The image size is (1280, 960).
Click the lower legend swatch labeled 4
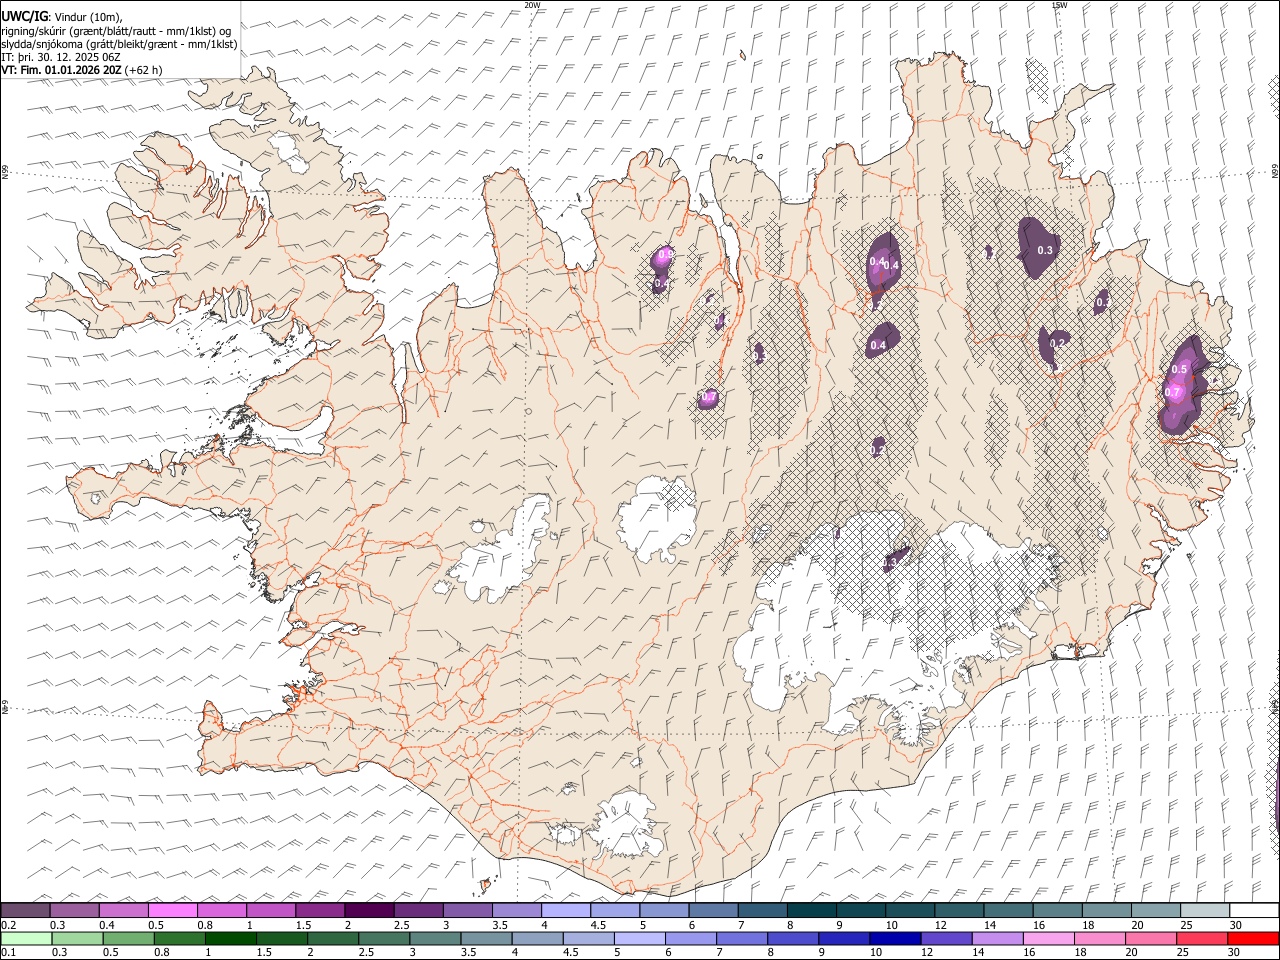coord(538,938)
